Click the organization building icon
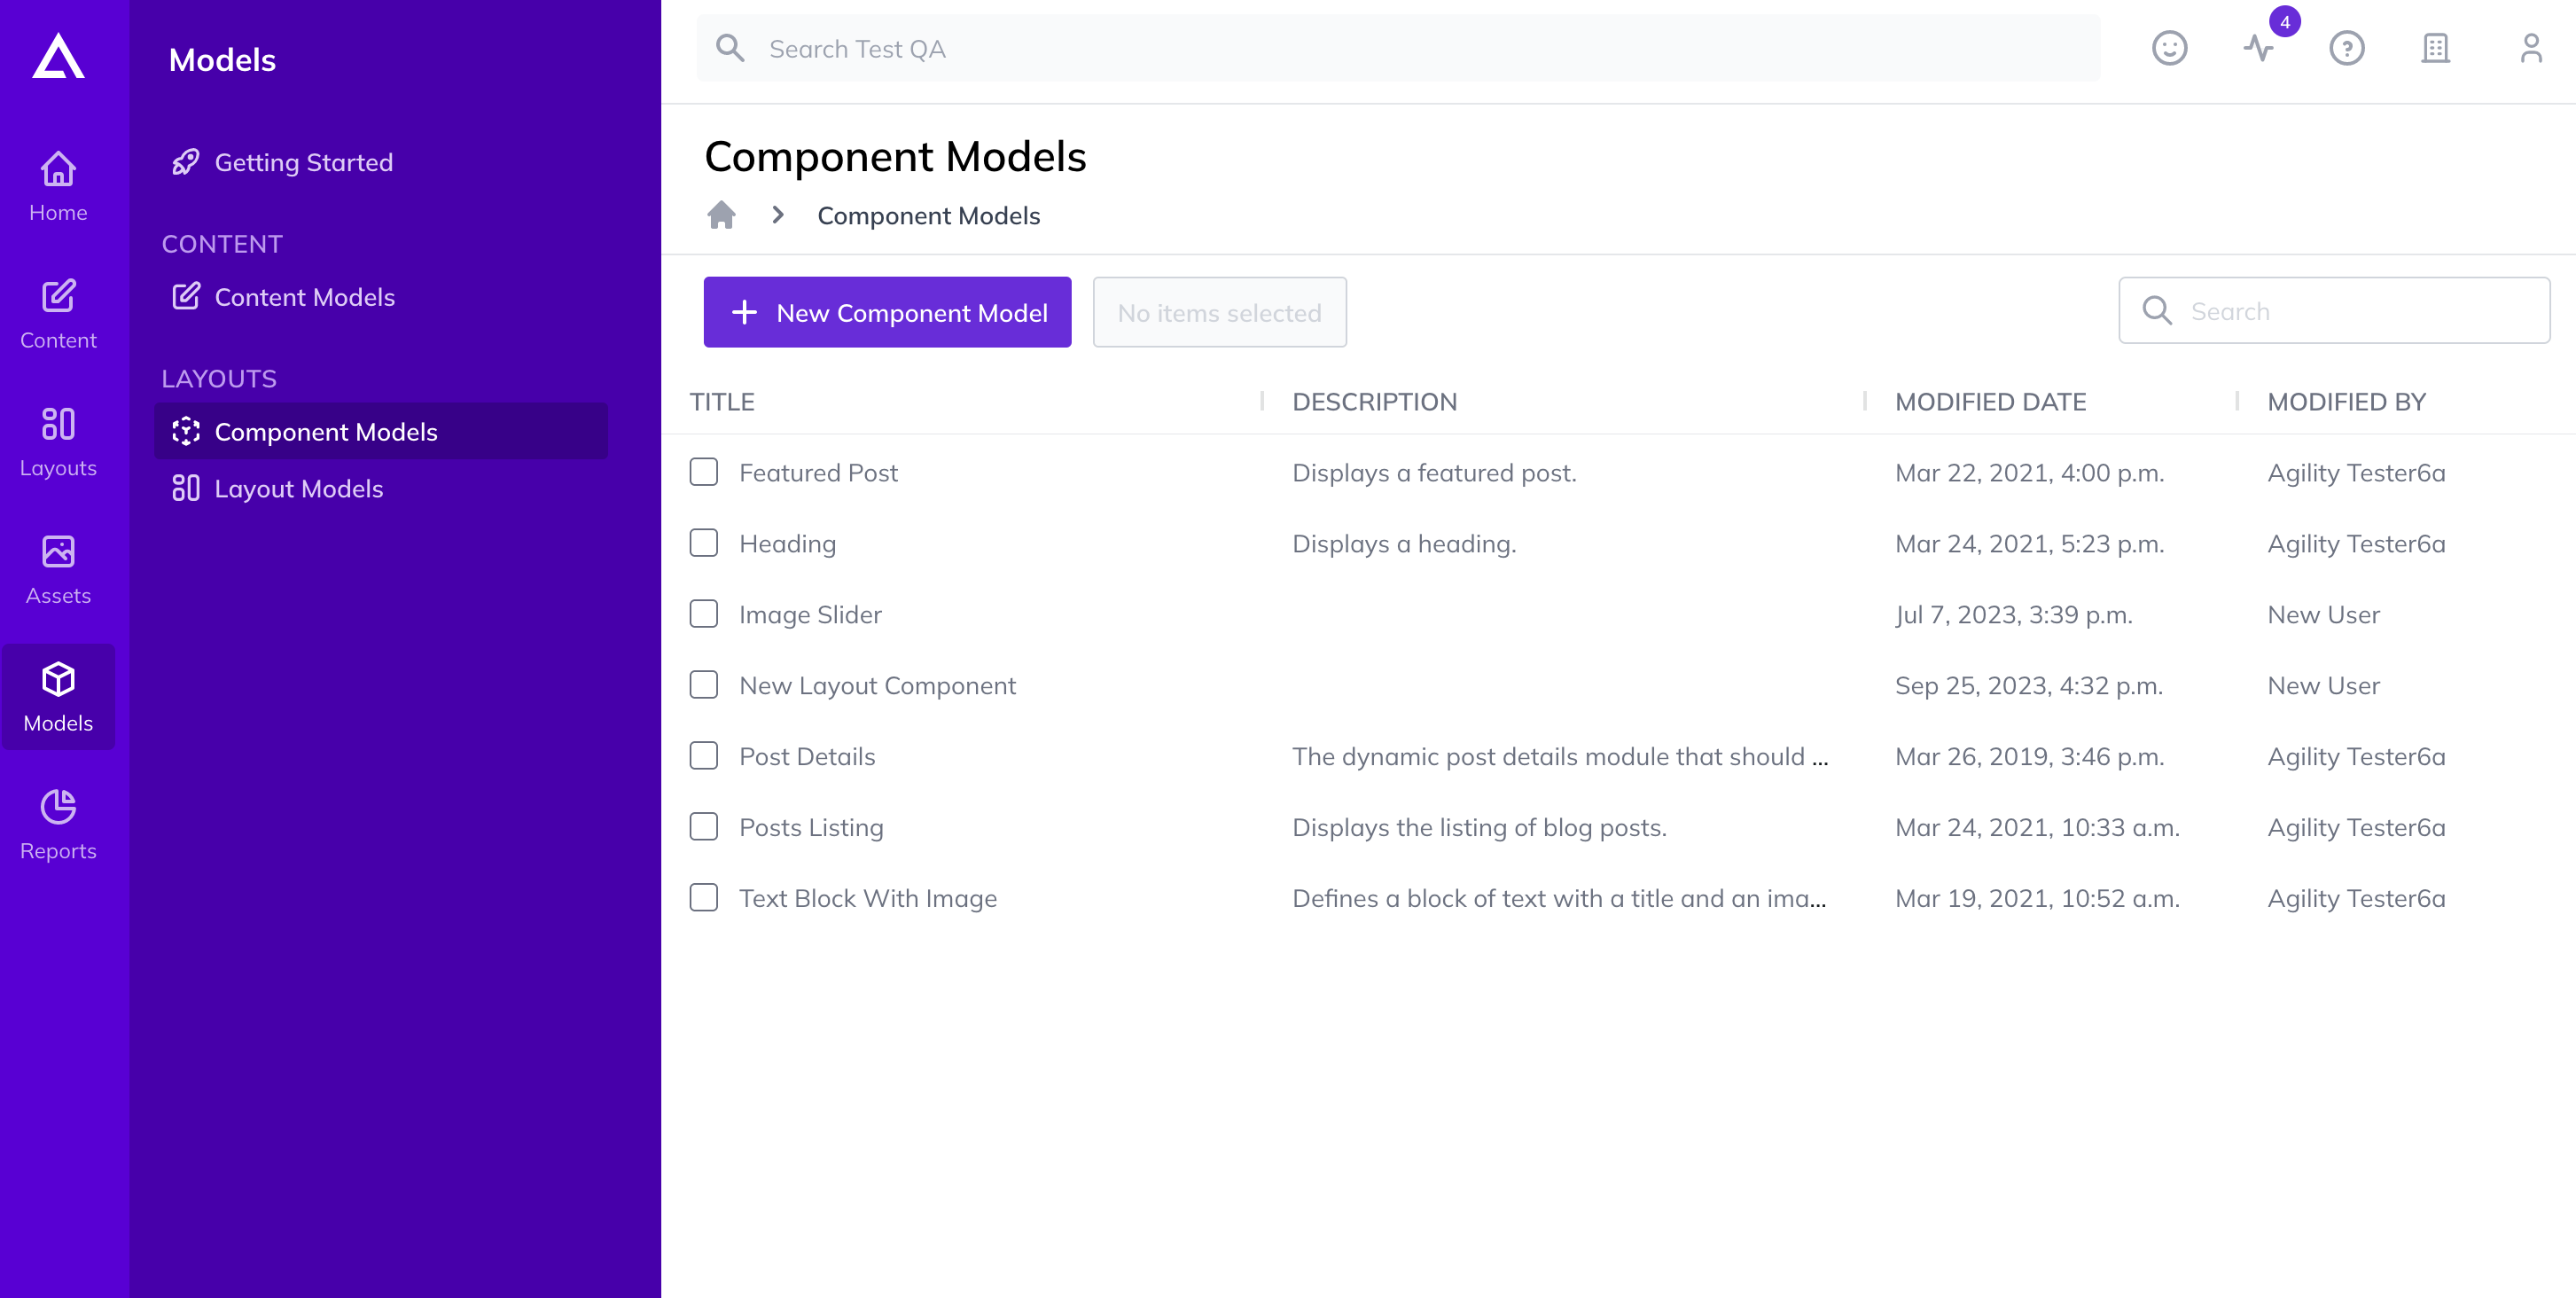The width and height of the screenshot is (2576, 1298). pos(2435,48)
